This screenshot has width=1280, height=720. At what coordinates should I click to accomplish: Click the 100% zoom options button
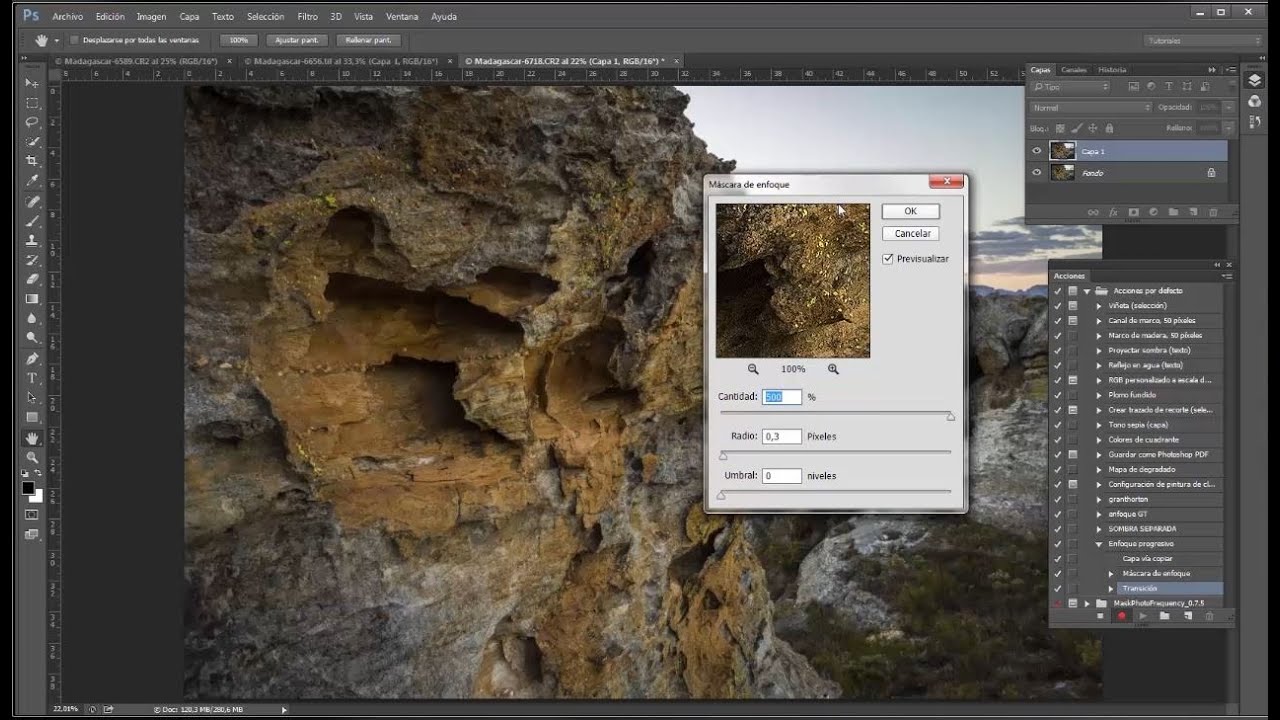[238, 40]
